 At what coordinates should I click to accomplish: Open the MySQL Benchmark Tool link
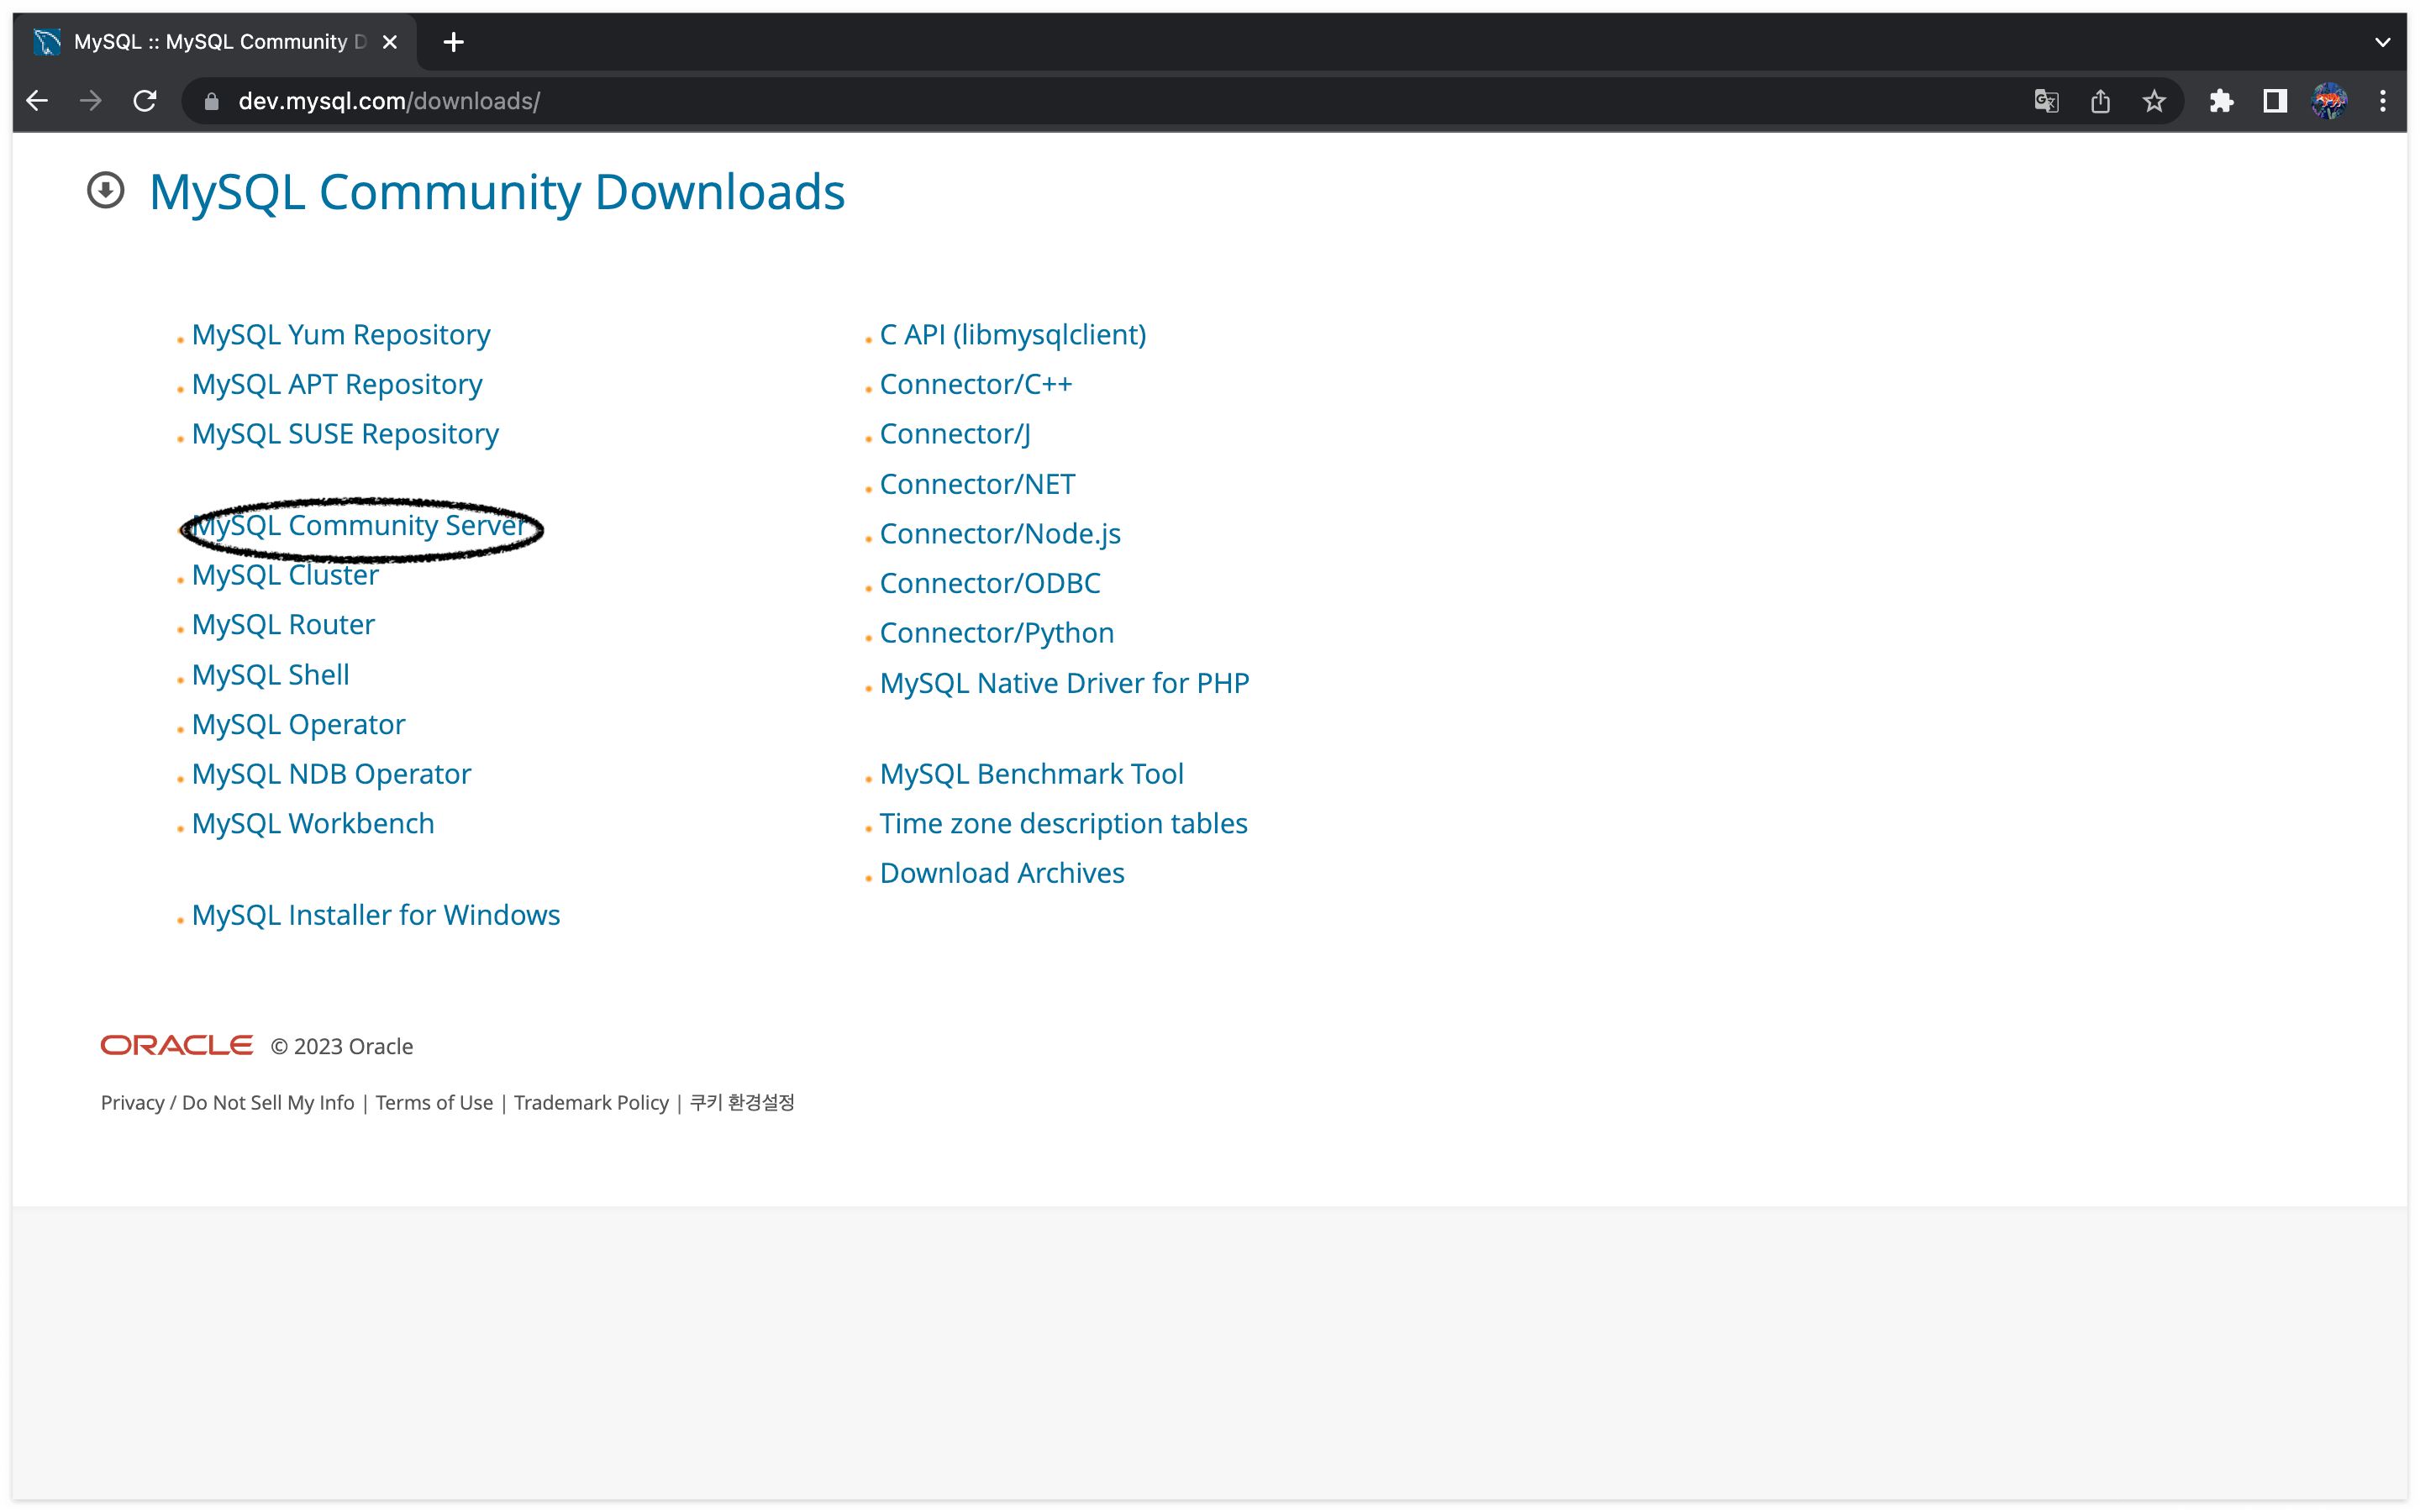click(x=1032, y=774)
